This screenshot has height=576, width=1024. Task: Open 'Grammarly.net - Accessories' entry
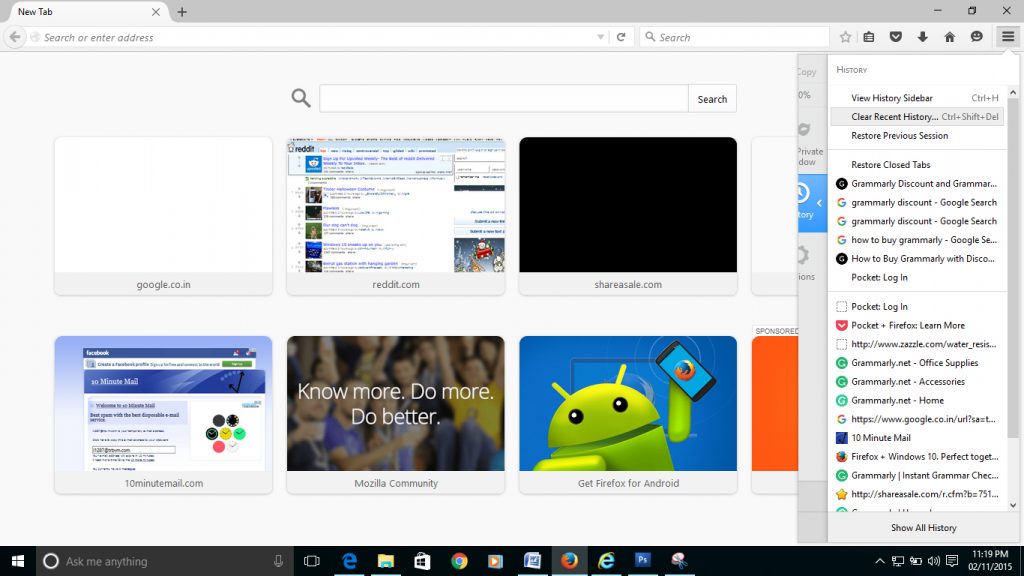coord(918,382)
